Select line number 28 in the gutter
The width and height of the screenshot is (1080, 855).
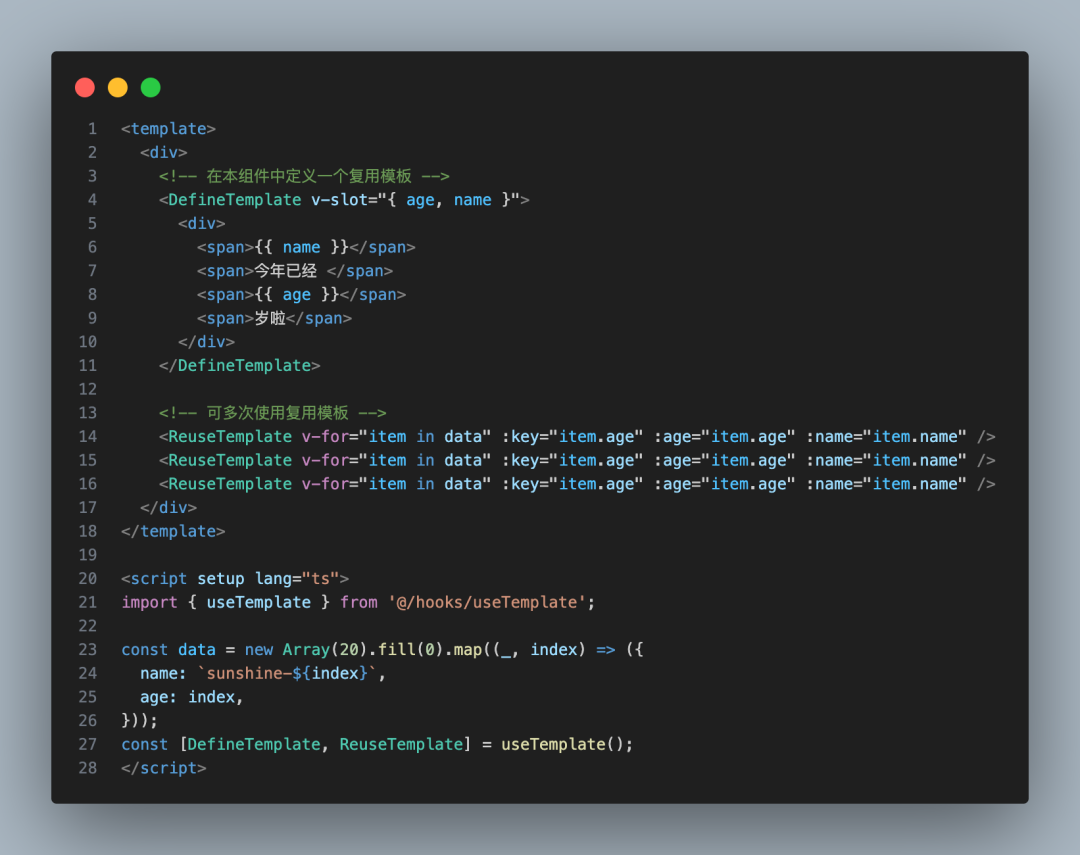click(x=88, y=768)
